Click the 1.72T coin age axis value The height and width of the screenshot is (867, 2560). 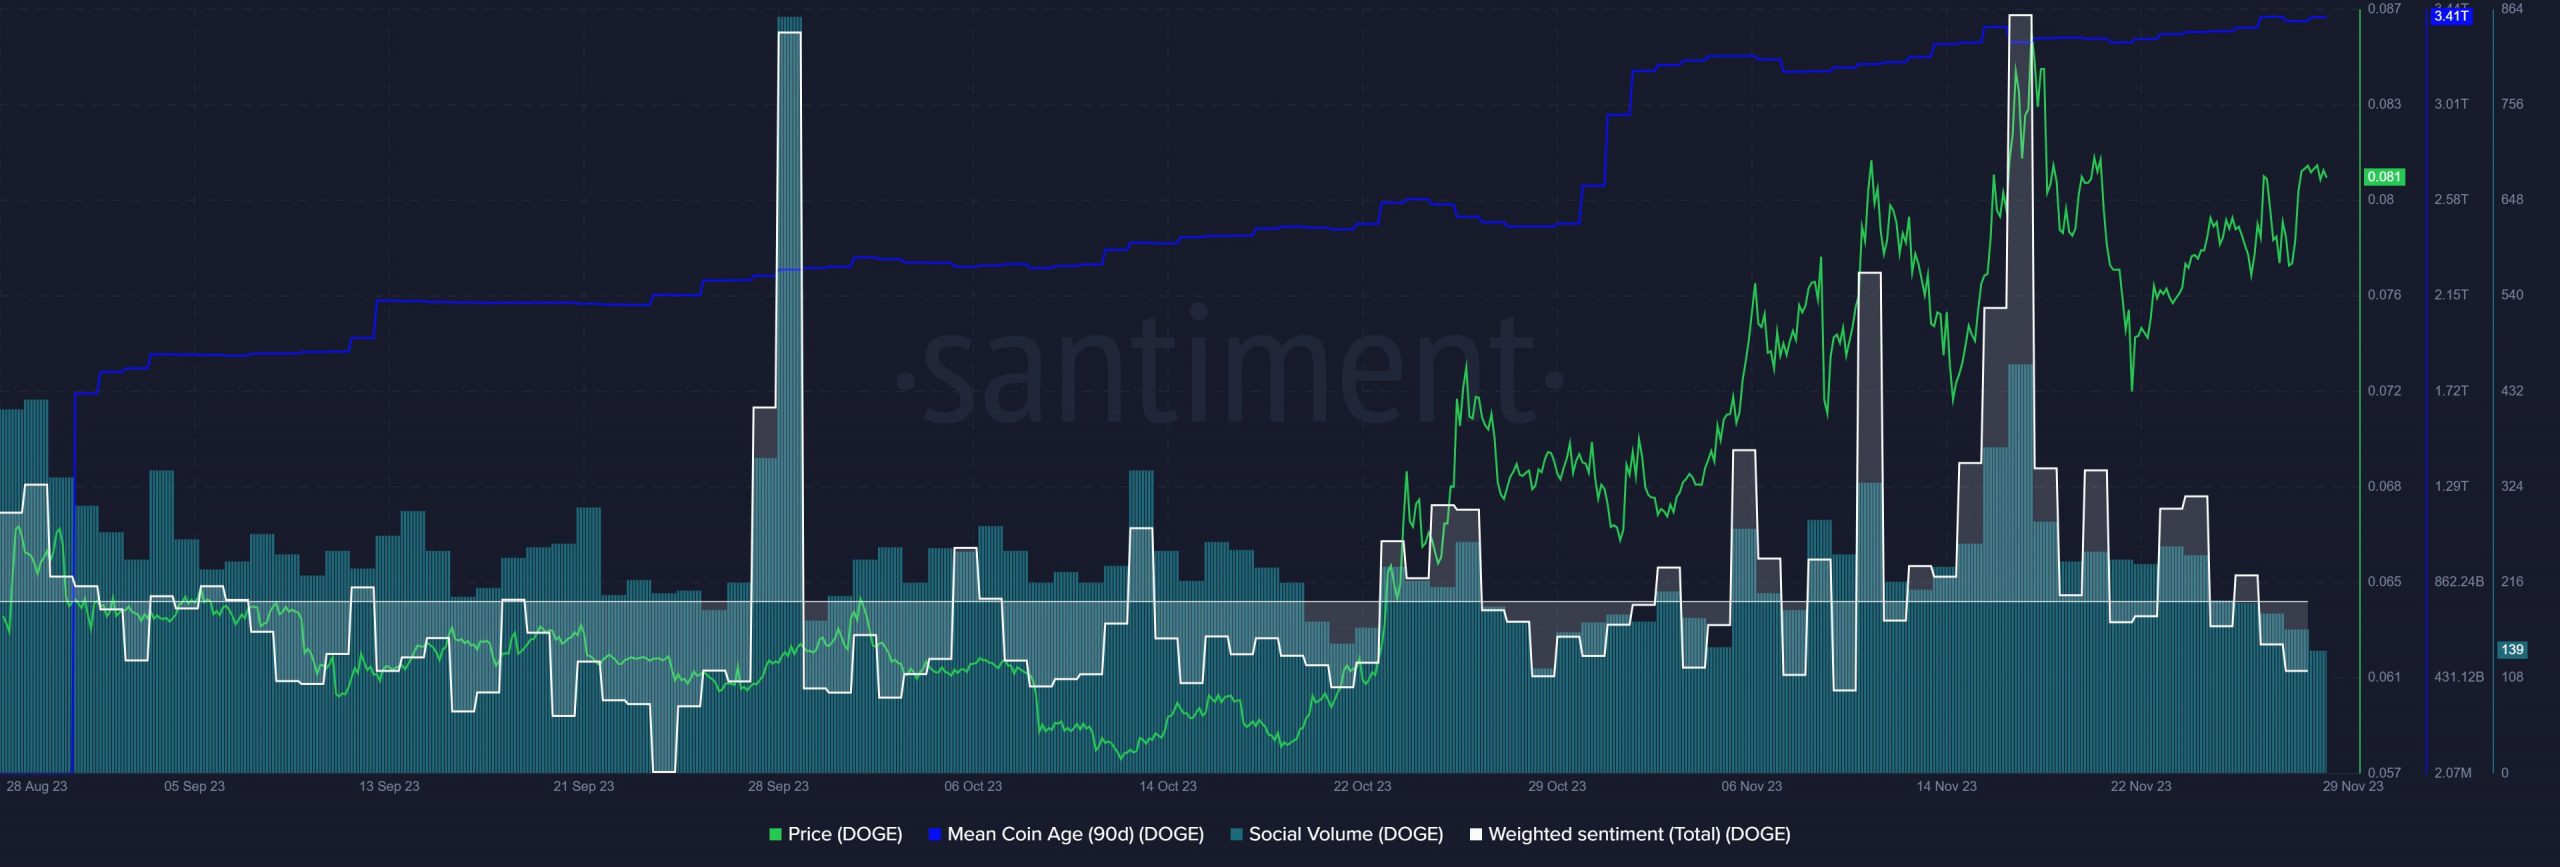(x=2451, y=391)
